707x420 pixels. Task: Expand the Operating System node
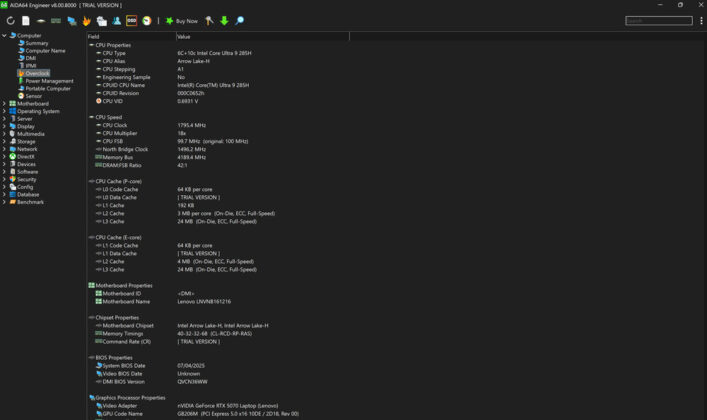pos(4,111)
